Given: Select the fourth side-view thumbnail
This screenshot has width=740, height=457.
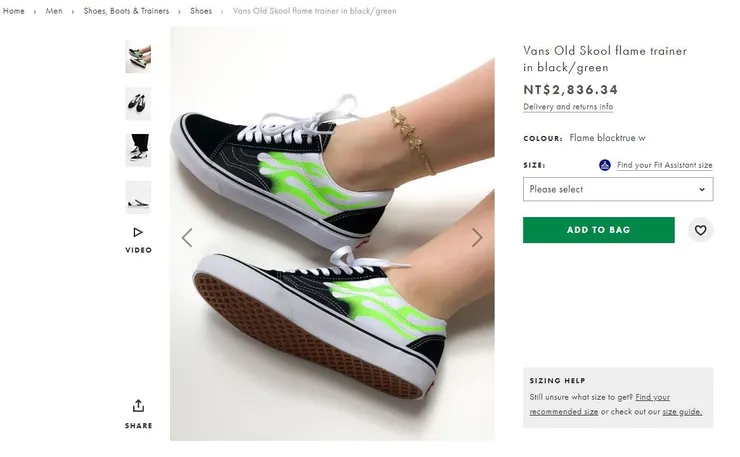Looking at the screenshot, I should tap(138, 197).
